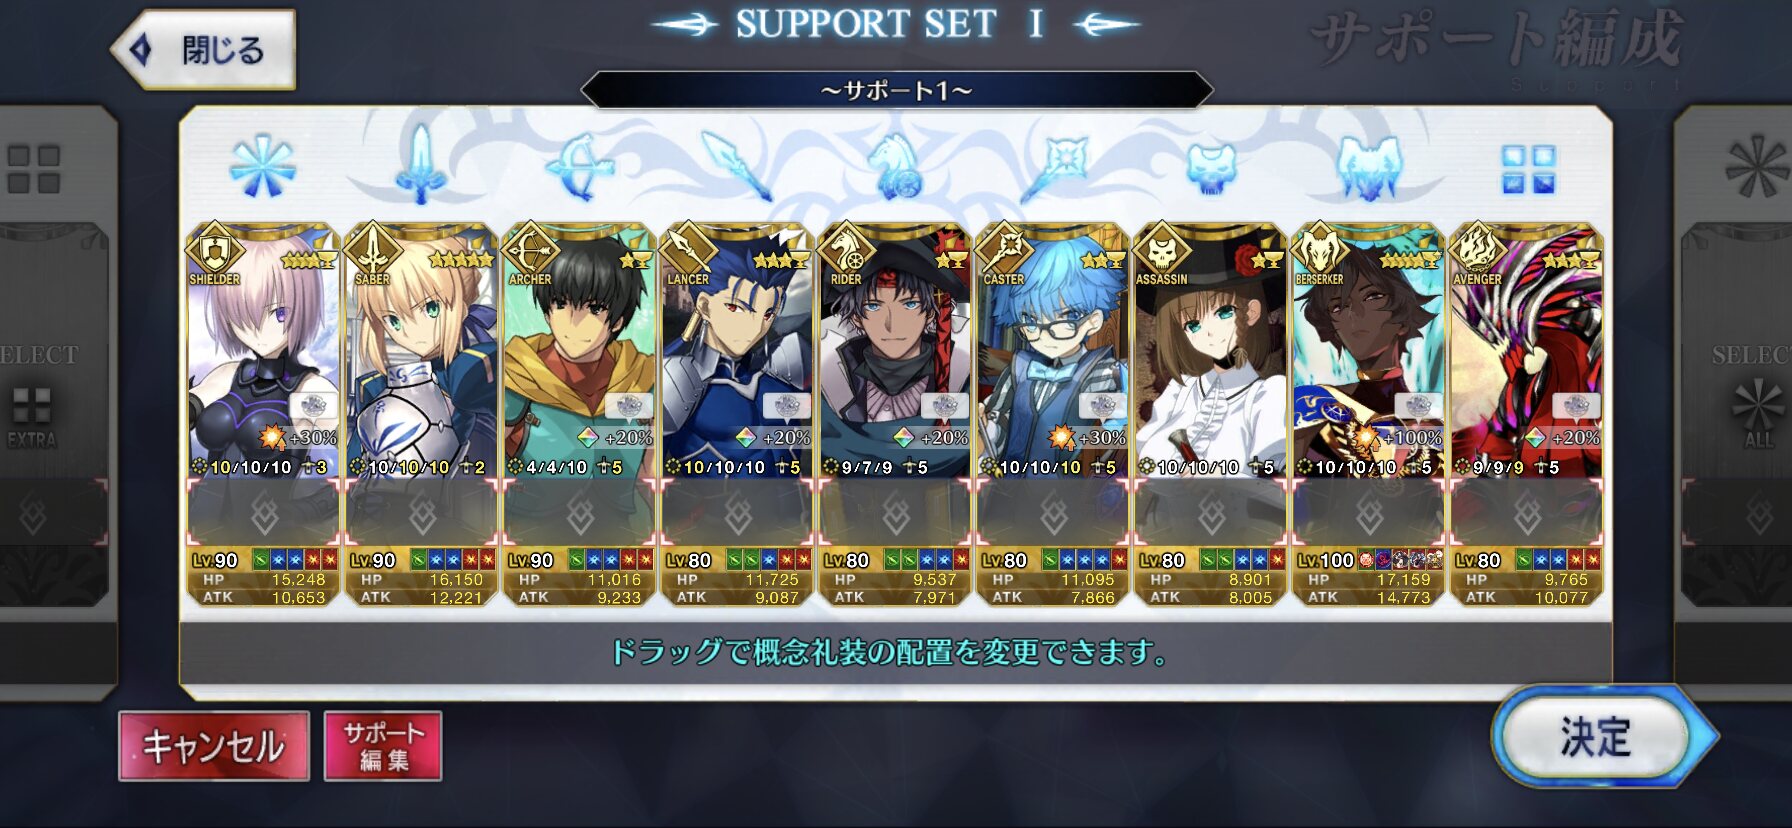Confirm with the 決定 button
This screenshot has width=1792, height=828.
[1598, 738]
